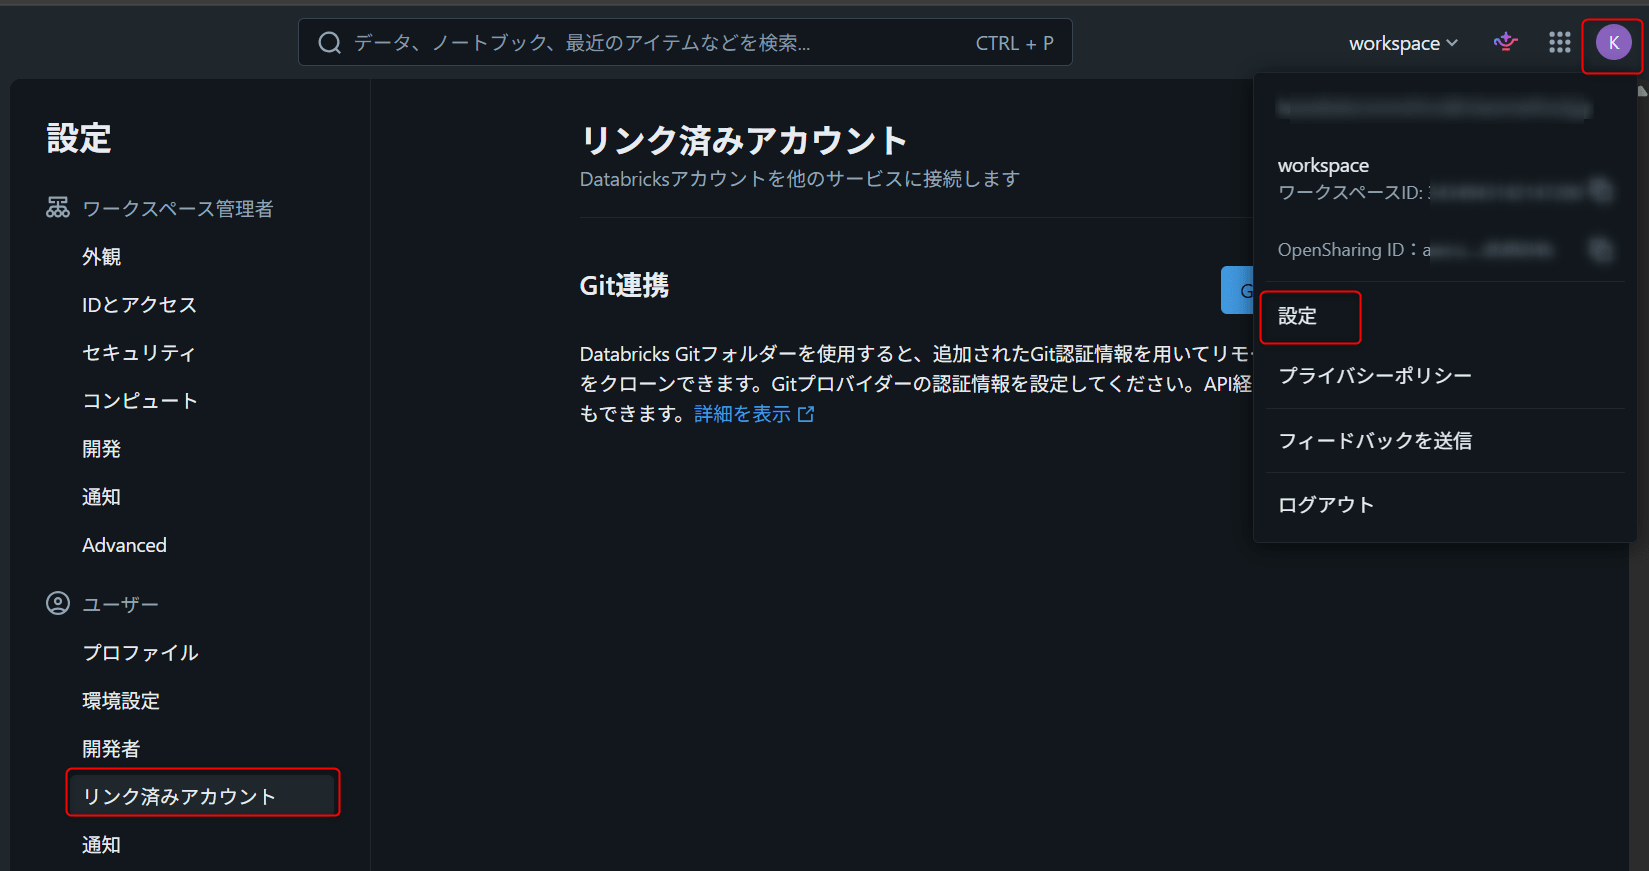The height and width of the screenshot is (871, 1649).
Task: Open 通知 under the ユーザー section
Action: coord(101,845)
